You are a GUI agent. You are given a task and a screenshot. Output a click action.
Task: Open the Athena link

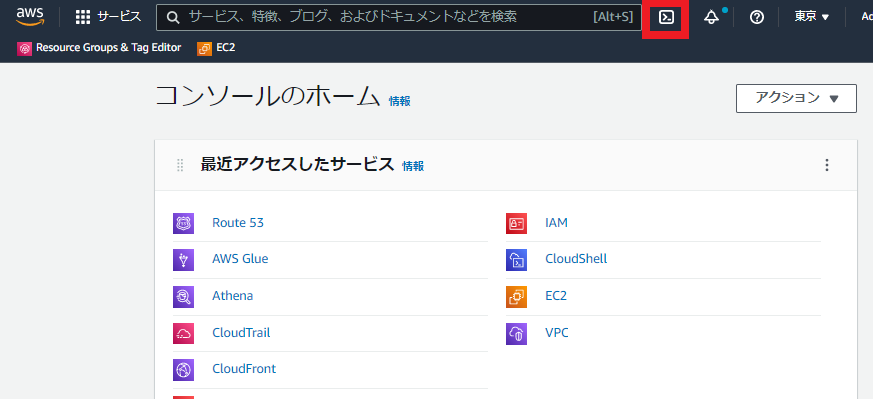(232, 295)
